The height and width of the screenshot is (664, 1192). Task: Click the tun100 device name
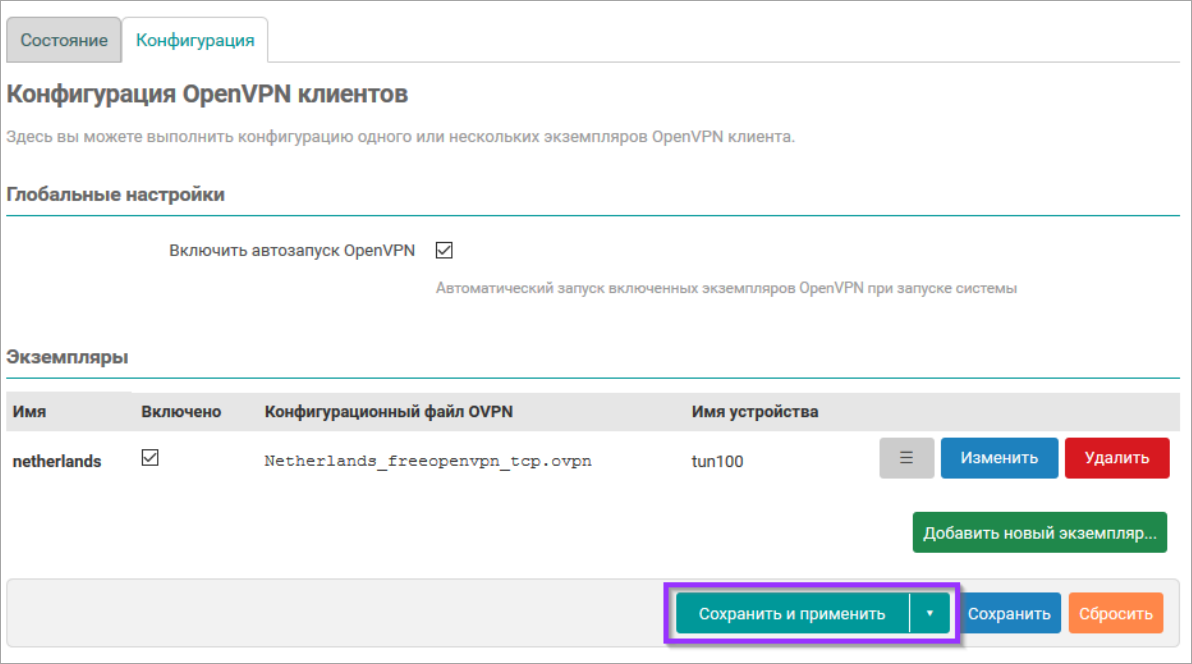tap(717, 461)
